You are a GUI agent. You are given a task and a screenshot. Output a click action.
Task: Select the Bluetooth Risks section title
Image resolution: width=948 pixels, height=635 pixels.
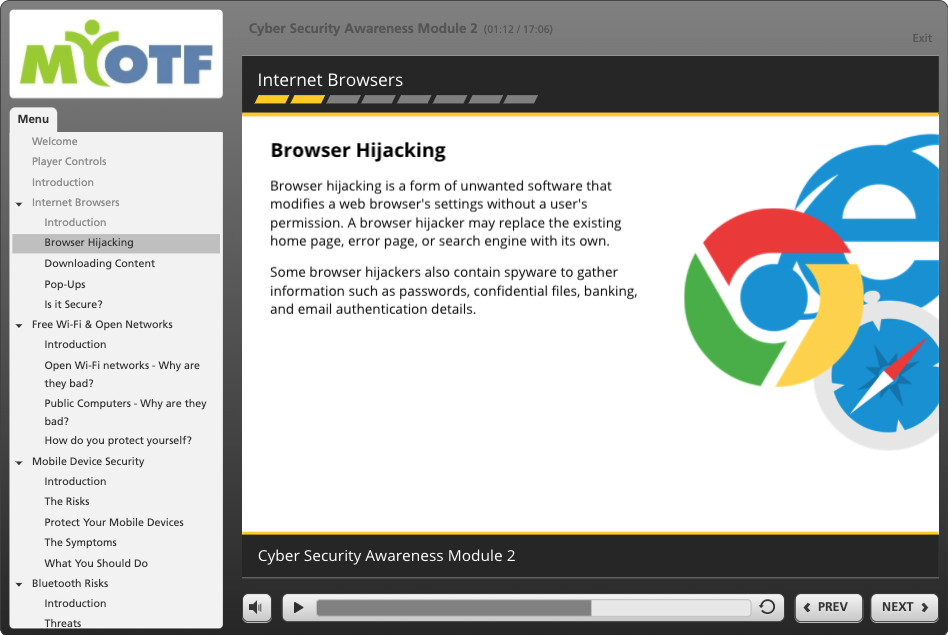coord(70,583)
